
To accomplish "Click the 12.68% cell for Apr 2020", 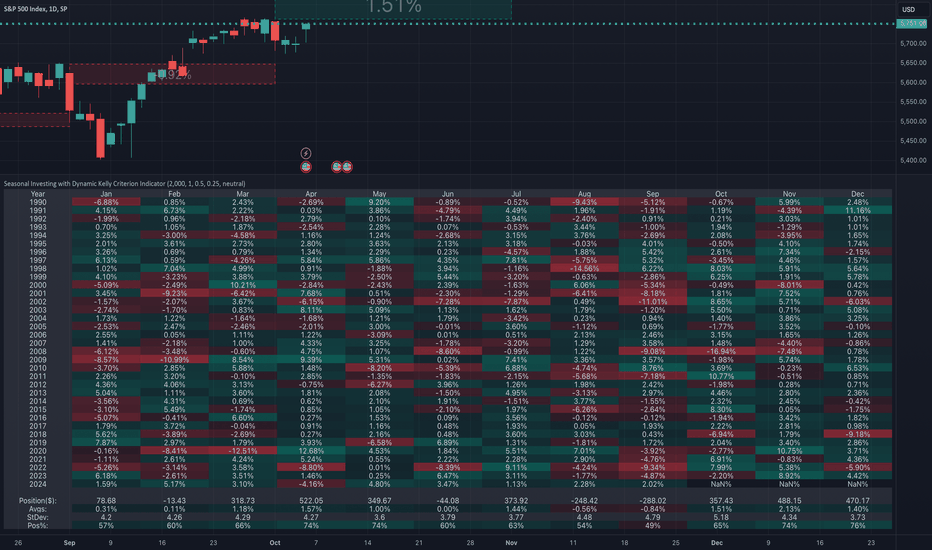I will coord(311,451).
